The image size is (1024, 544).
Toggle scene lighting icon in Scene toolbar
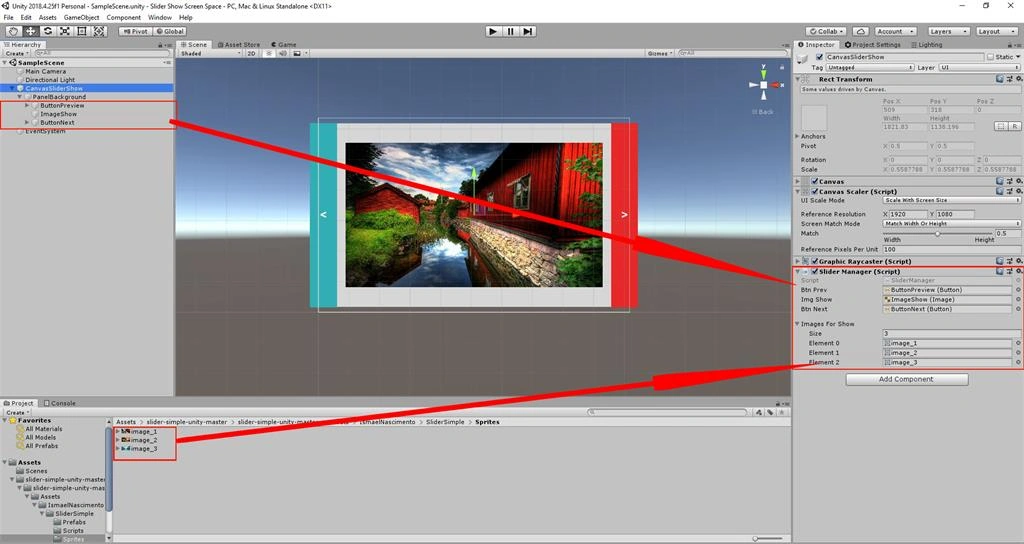pos(268,54)
